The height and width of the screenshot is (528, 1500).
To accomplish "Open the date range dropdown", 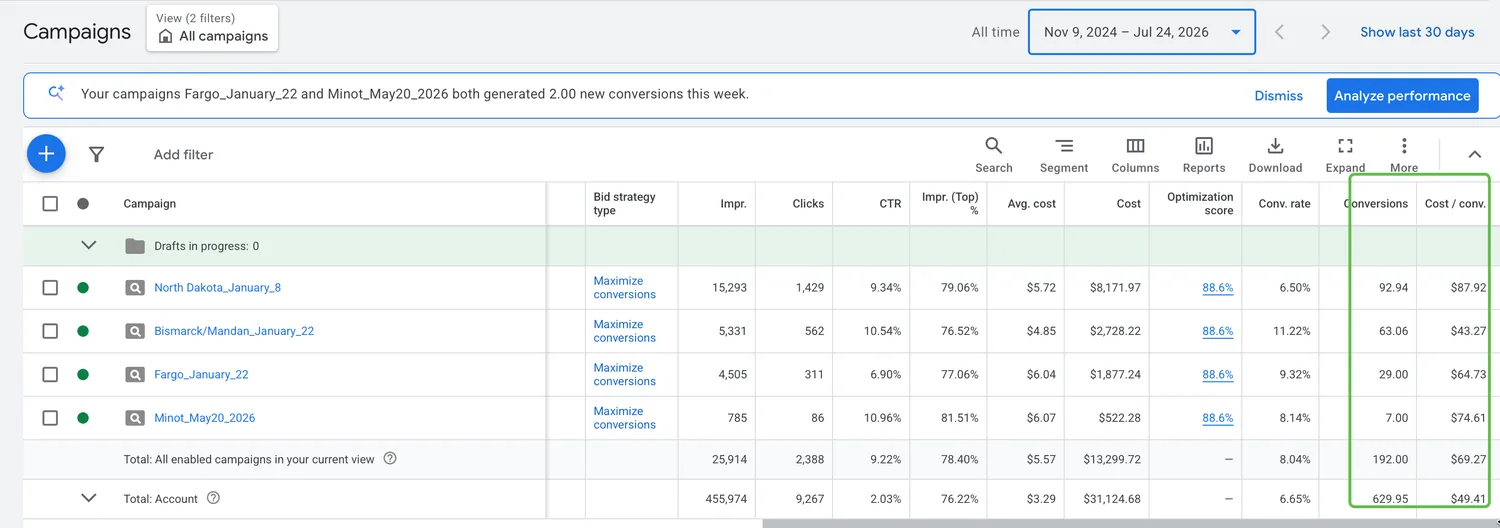I will (x=1142, y=32).
